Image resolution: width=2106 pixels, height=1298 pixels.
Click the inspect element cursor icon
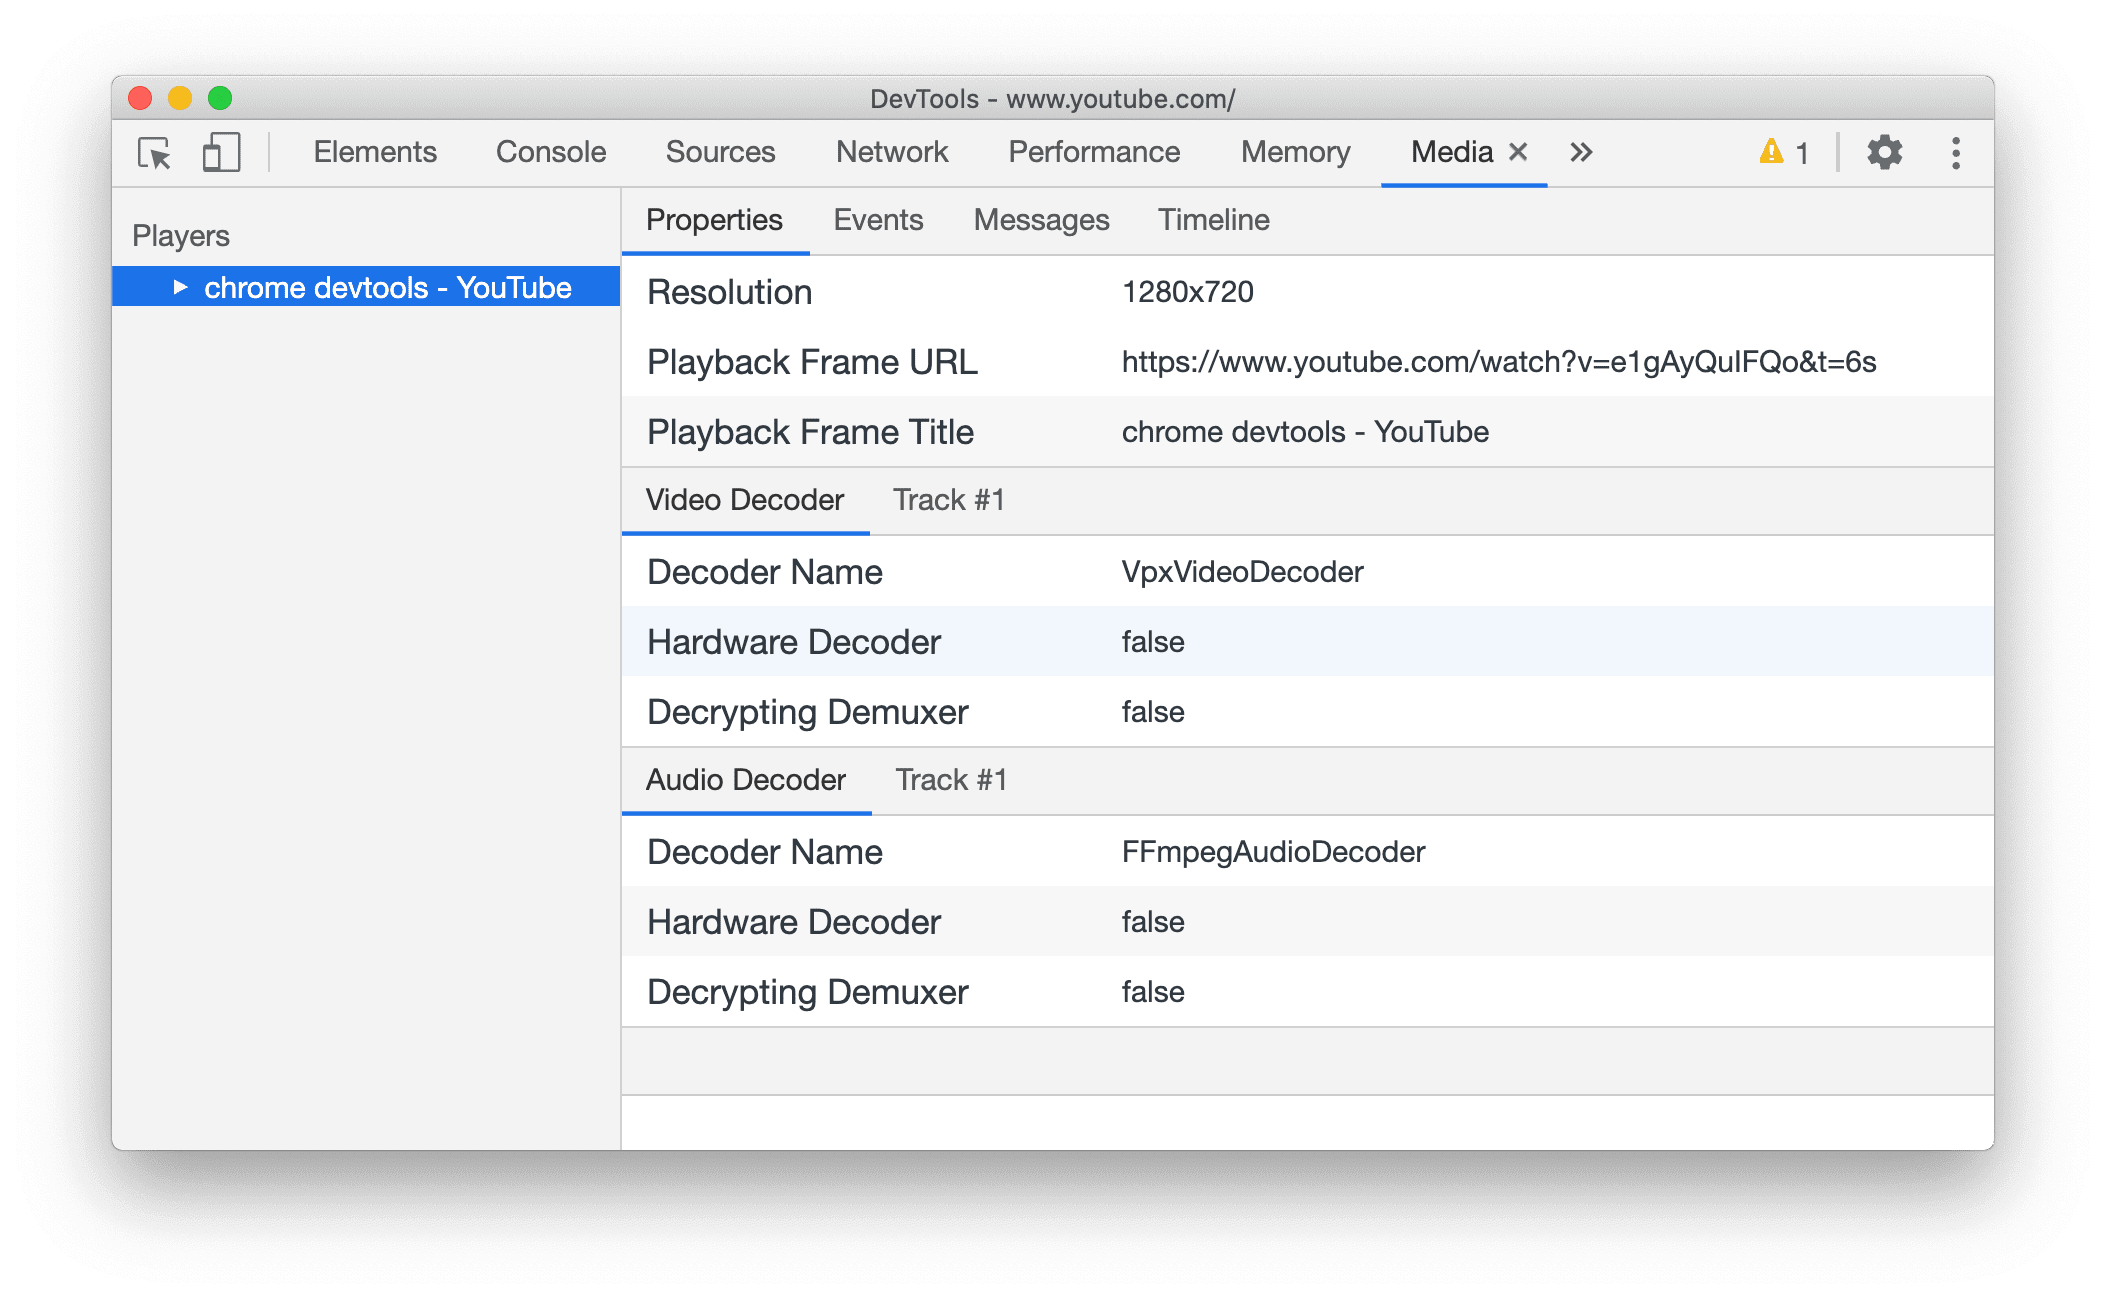click(x=155, y=153)
